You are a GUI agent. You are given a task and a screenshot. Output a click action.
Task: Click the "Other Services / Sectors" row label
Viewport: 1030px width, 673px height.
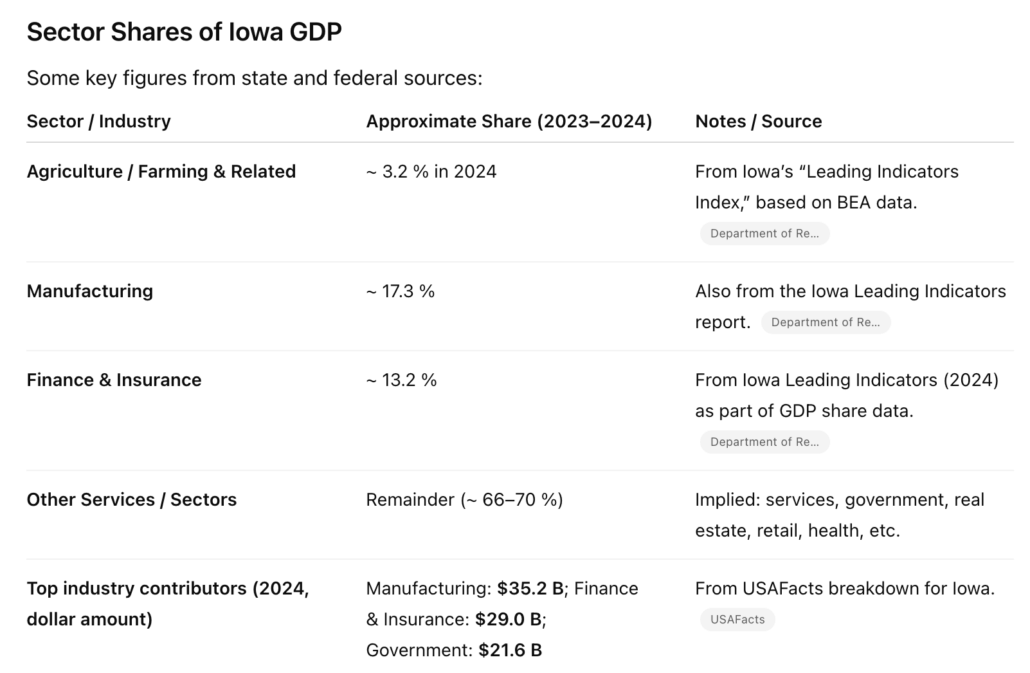[132, 499]
